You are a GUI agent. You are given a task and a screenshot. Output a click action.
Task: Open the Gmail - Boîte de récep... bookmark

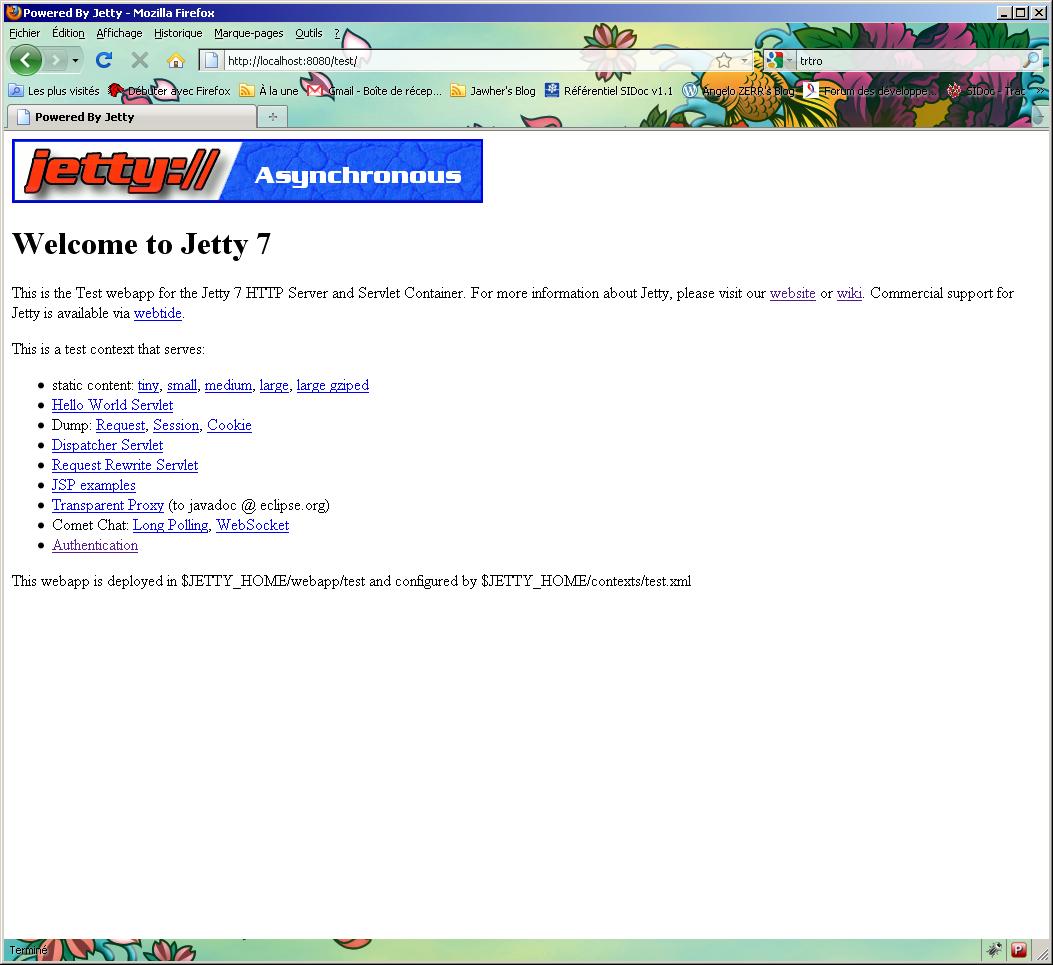tap(375, 91)
